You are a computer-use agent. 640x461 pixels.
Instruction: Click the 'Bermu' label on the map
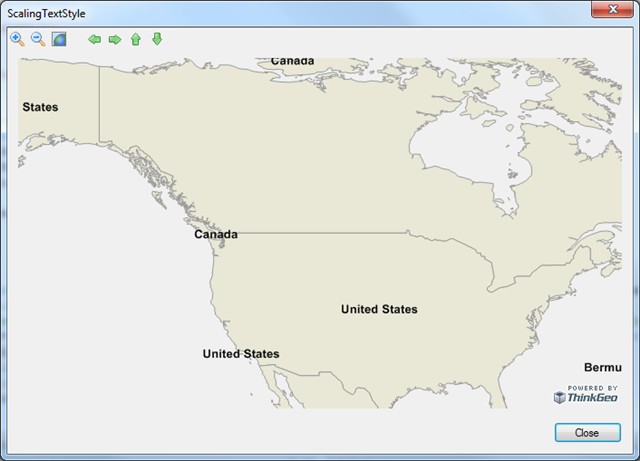(x=603, y=367)
